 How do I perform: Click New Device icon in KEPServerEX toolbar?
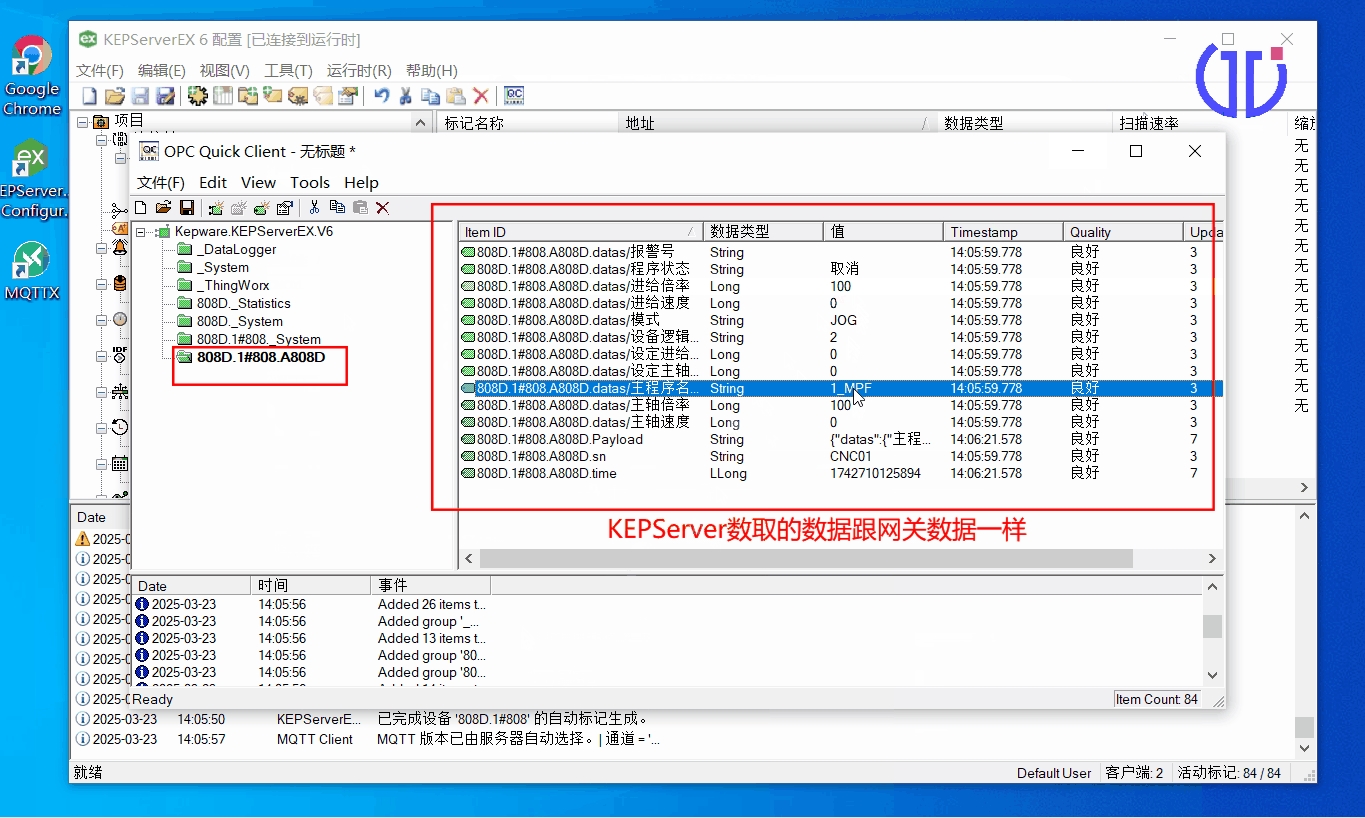[222, 96]
